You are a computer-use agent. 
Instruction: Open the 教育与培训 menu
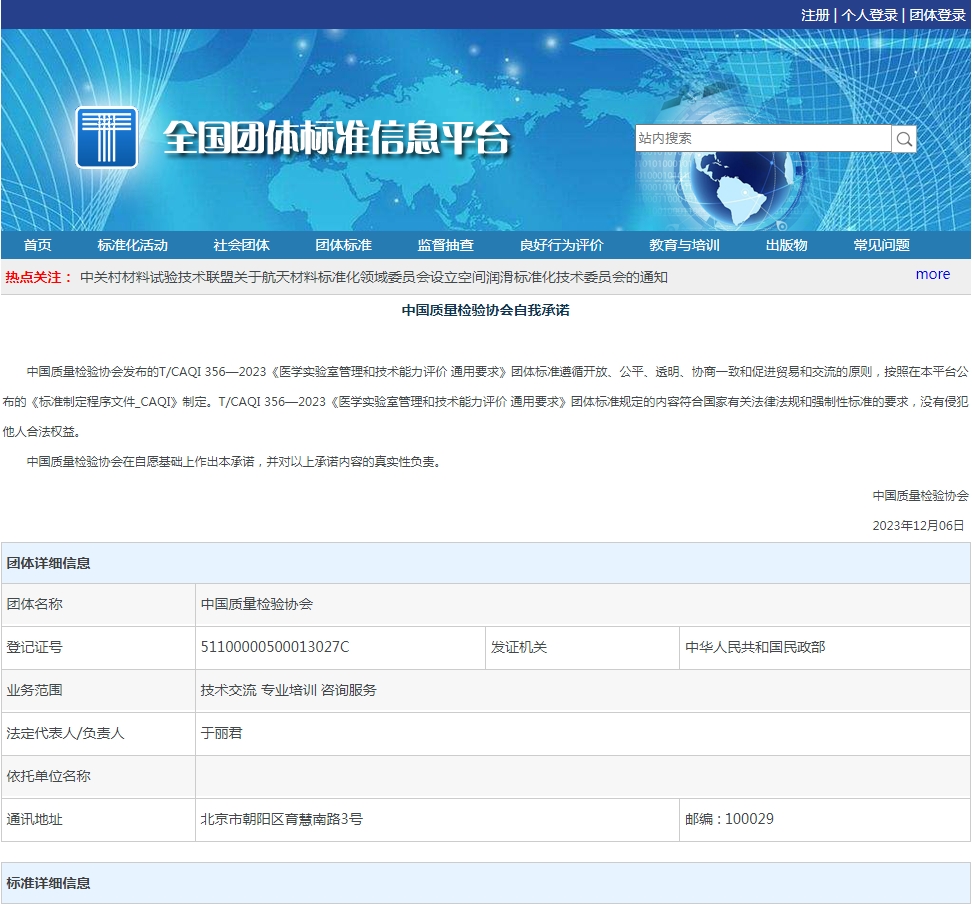coord(684,245)
